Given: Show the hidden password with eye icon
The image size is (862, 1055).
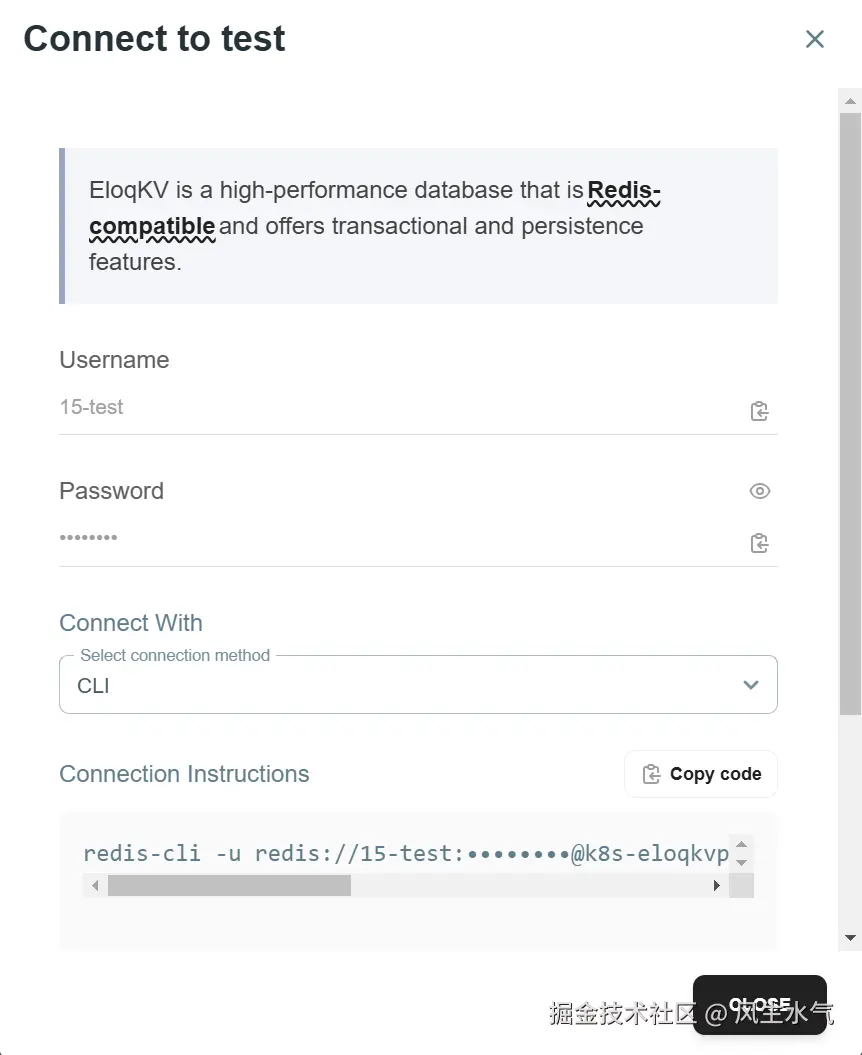Looking at the screenshot, I should pos(759,491).
